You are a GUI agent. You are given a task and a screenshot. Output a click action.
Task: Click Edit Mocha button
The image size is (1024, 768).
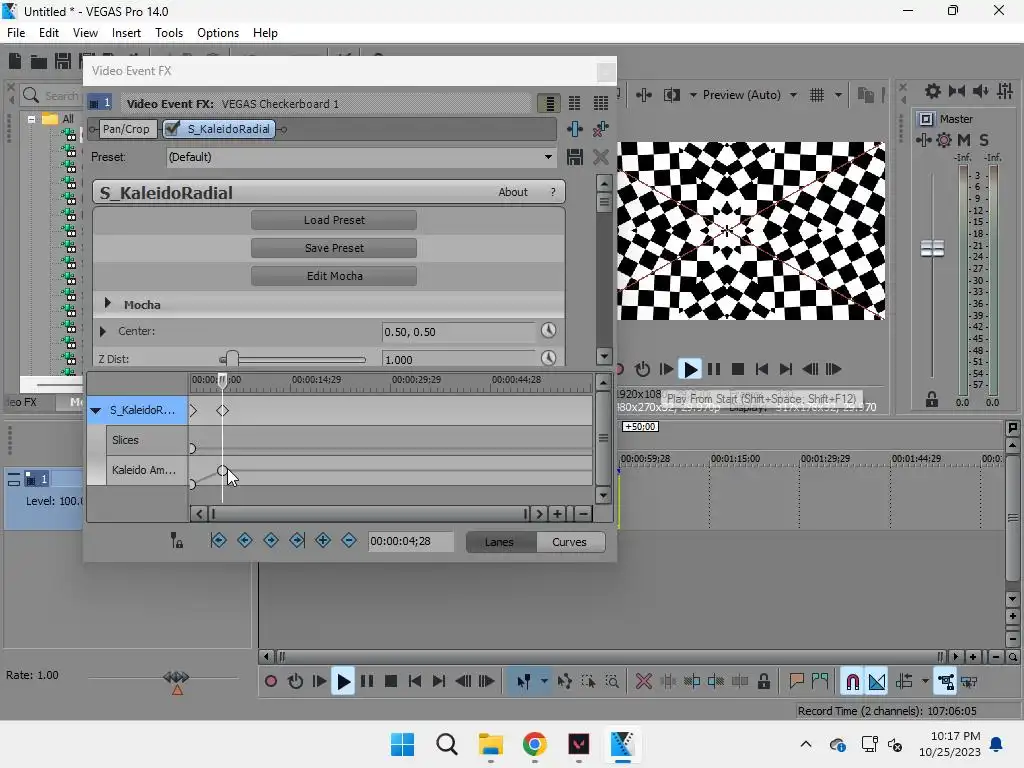pos(334,276)
